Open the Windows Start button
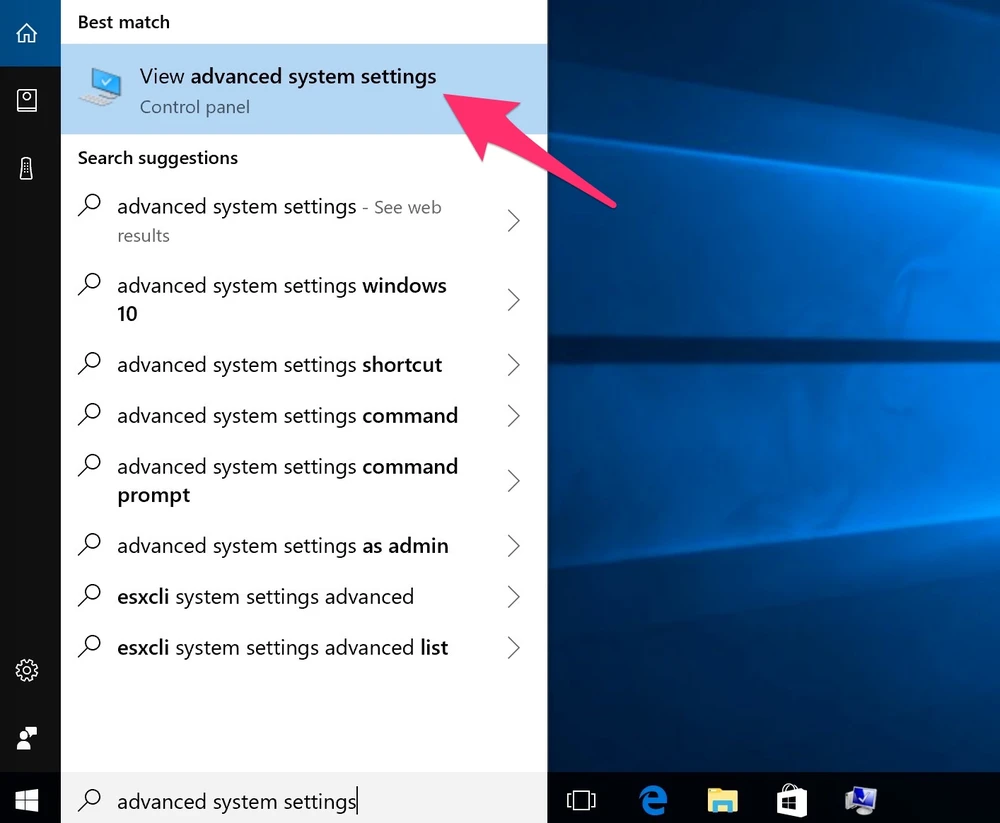1000x823 pixels. tap(27, 800)
